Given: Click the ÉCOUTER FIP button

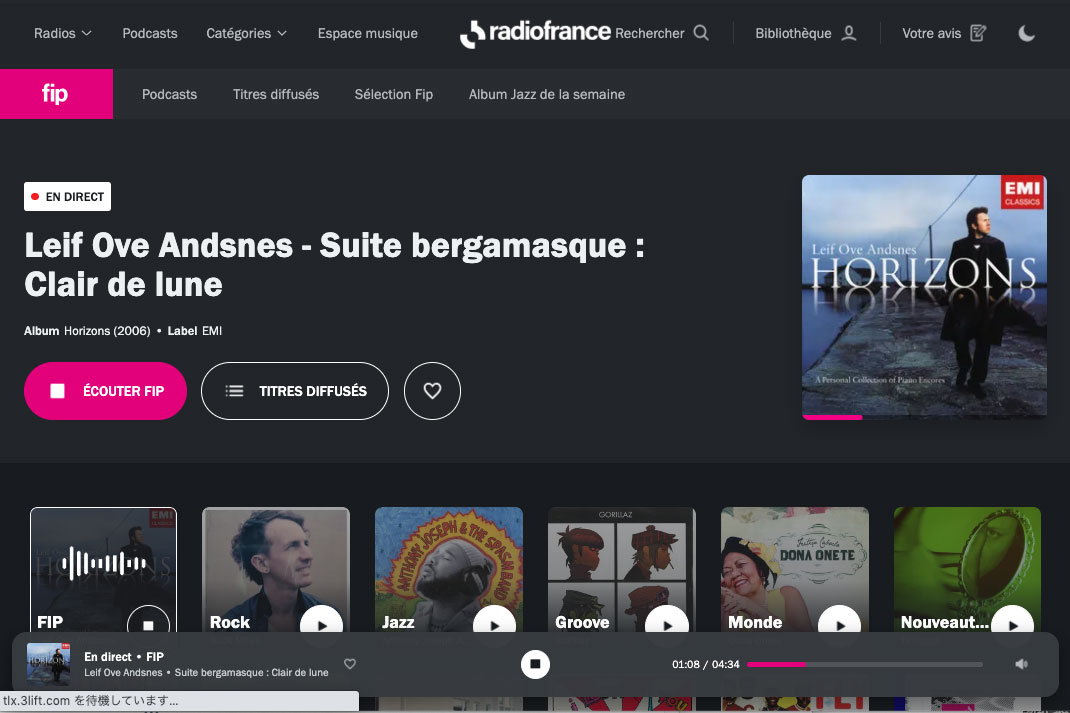Looking at the screenshot, I should click(105, 391).
